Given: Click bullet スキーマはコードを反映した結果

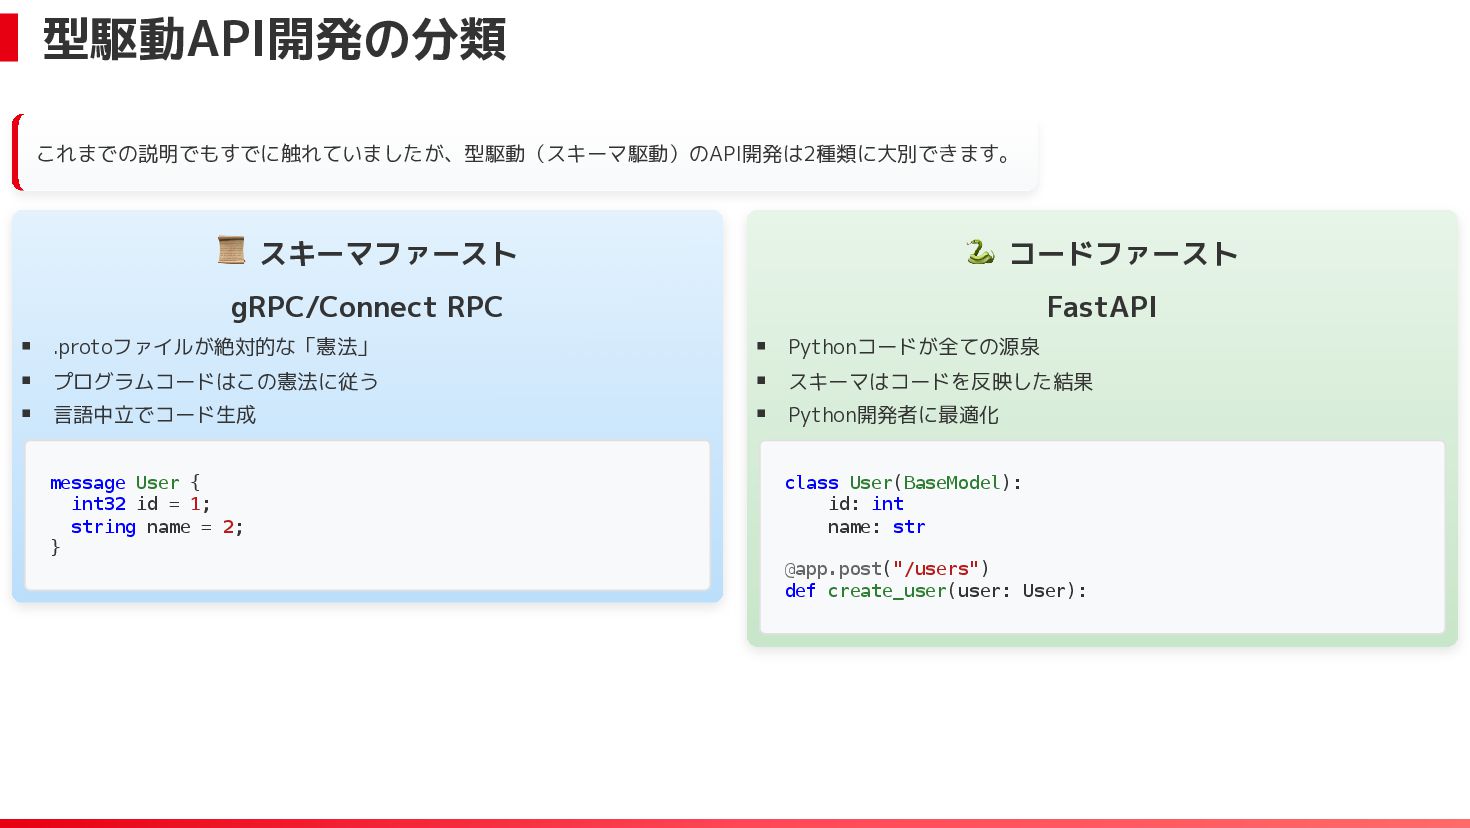Looking at the screenshot, I should pos(940,381).
